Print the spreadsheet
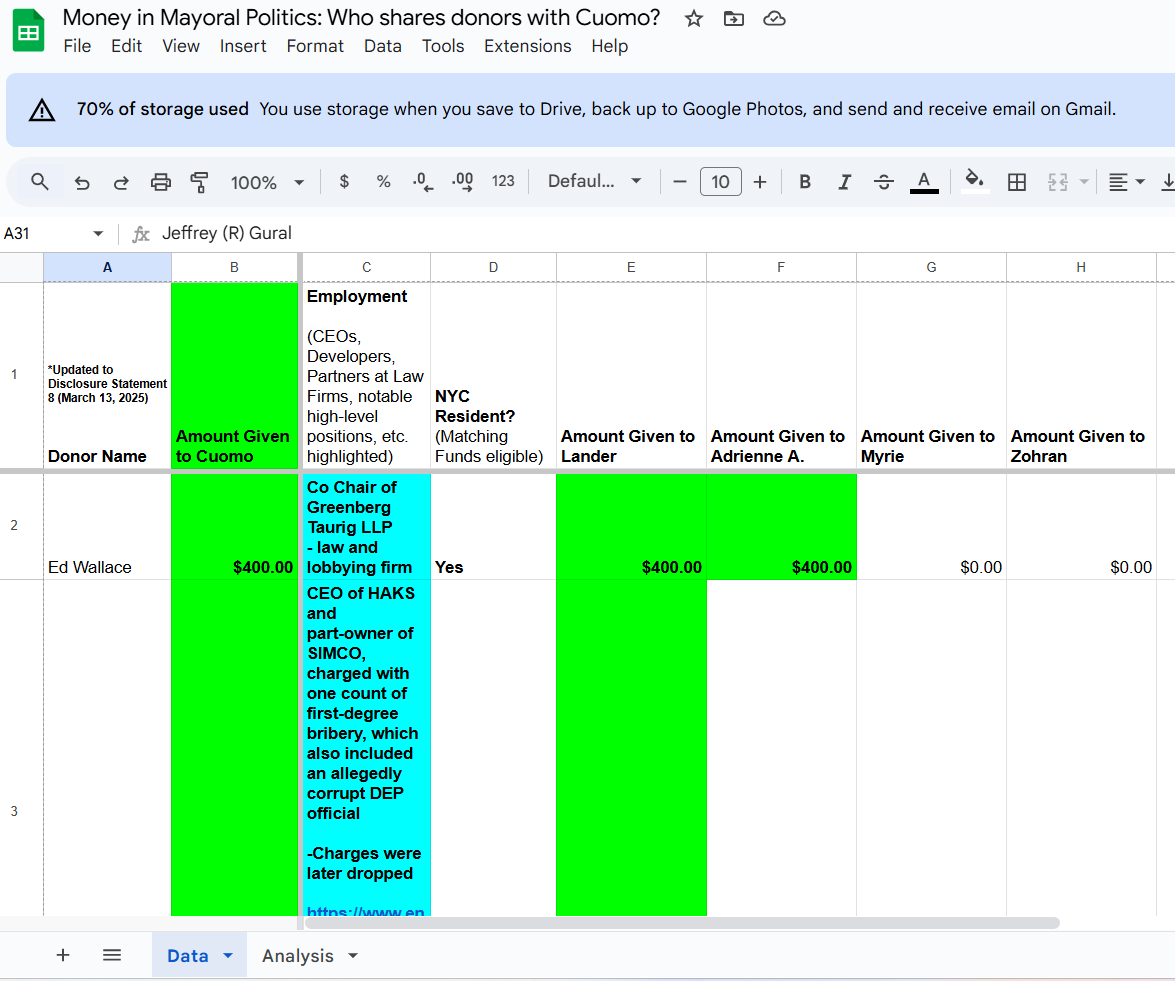The width and height of the screenshot is (1175, 981). pos(160,182)
